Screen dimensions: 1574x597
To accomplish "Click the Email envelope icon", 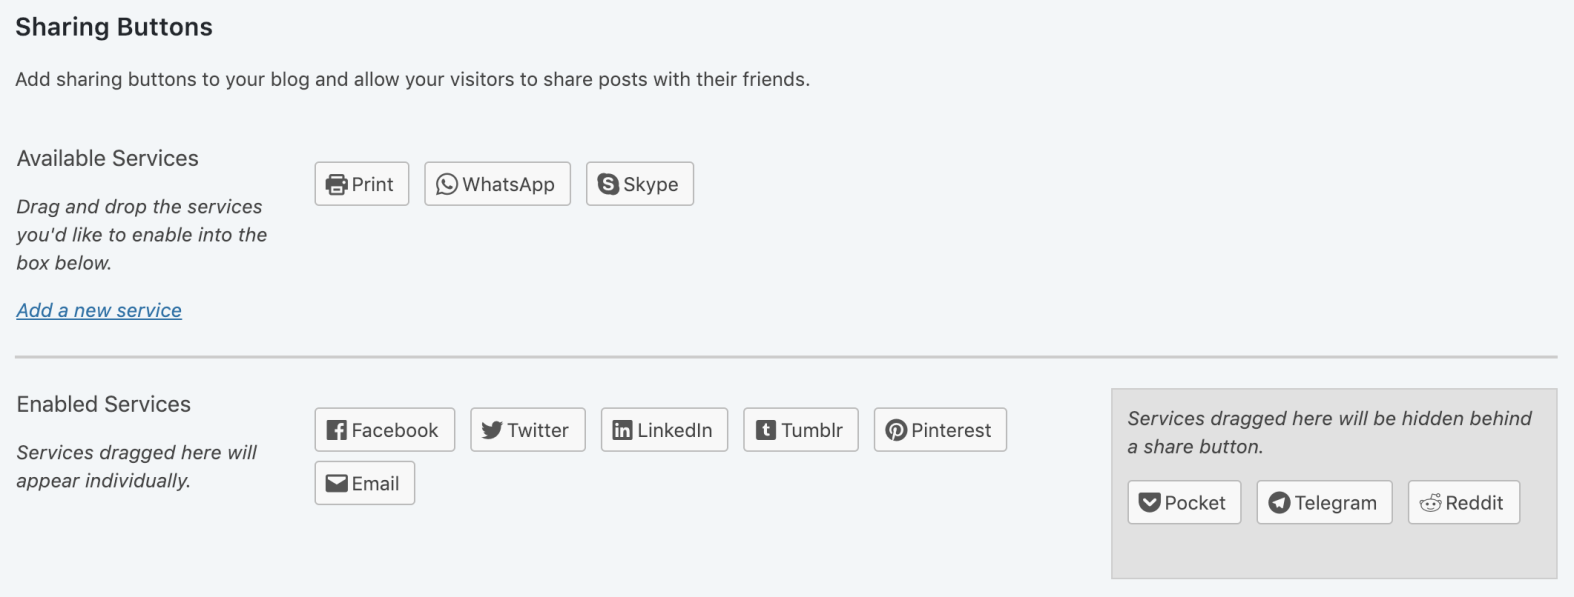I will click(337, 482).
